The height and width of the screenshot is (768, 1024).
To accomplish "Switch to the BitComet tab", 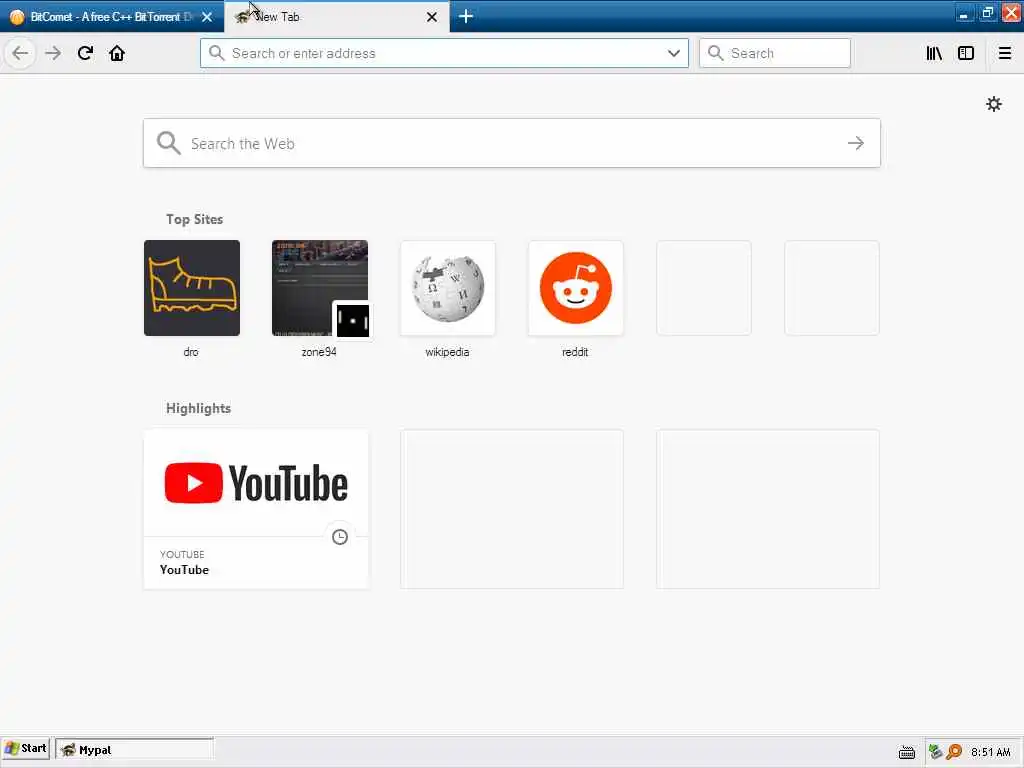I will [x=112, y=16].
